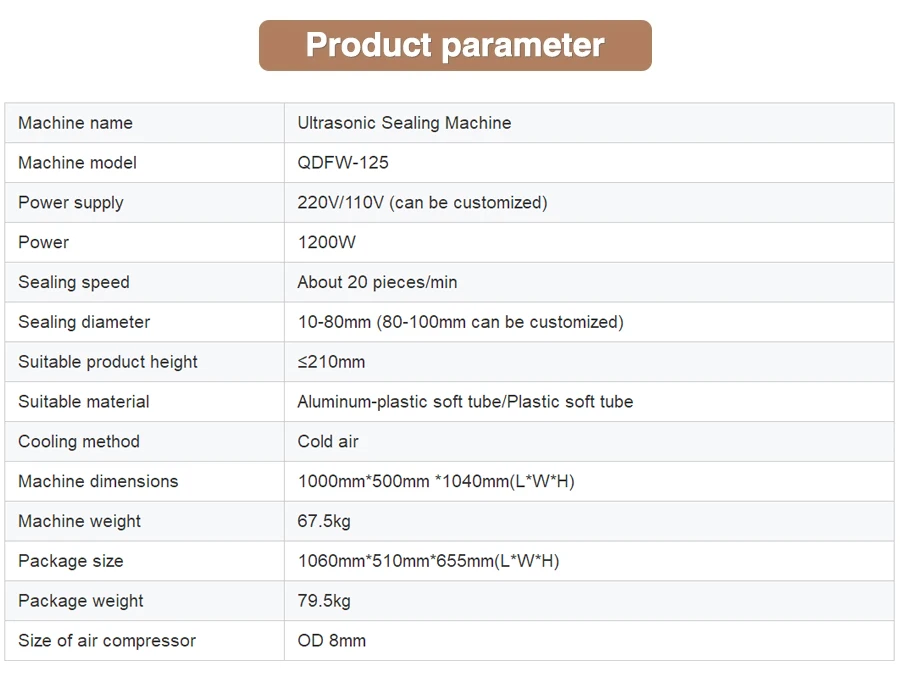
Task: Click the ≤210mm height value
Action: click(331, 362)
